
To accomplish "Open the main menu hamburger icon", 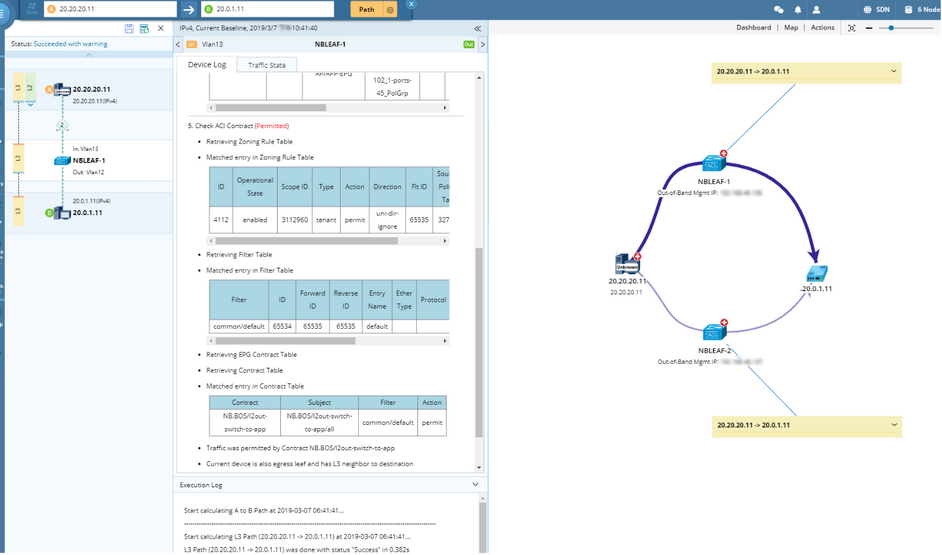I will point(2,13).
